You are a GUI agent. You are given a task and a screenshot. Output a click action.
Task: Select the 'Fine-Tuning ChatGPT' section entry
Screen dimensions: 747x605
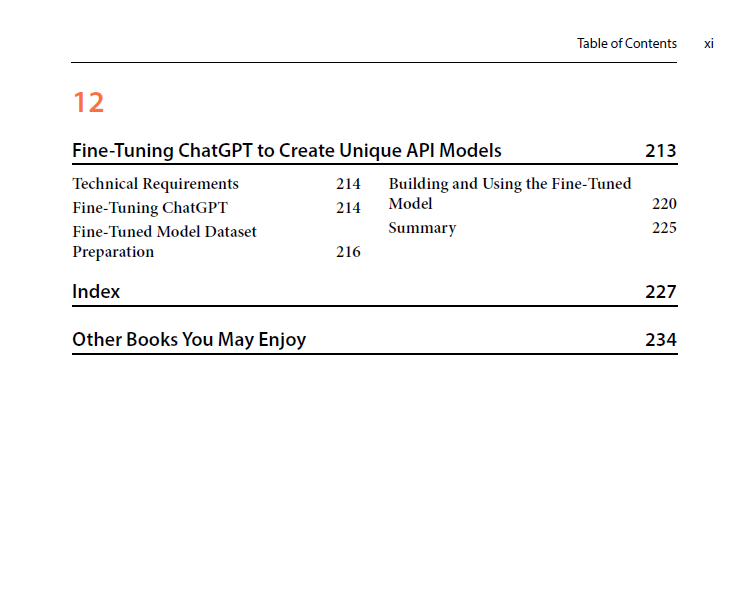point(150,208)
